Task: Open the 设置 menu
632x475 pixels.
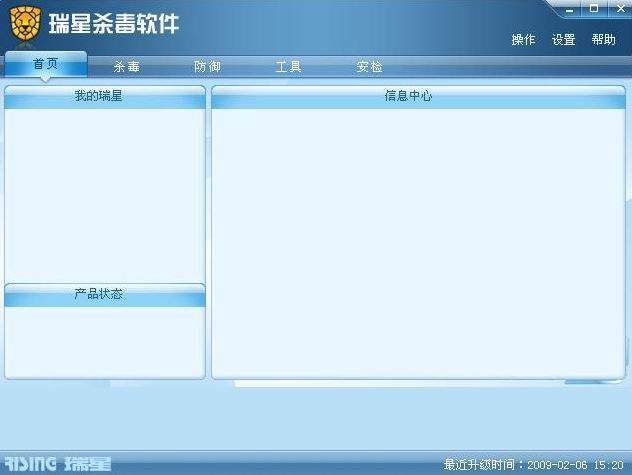Action: coord(563,40)
